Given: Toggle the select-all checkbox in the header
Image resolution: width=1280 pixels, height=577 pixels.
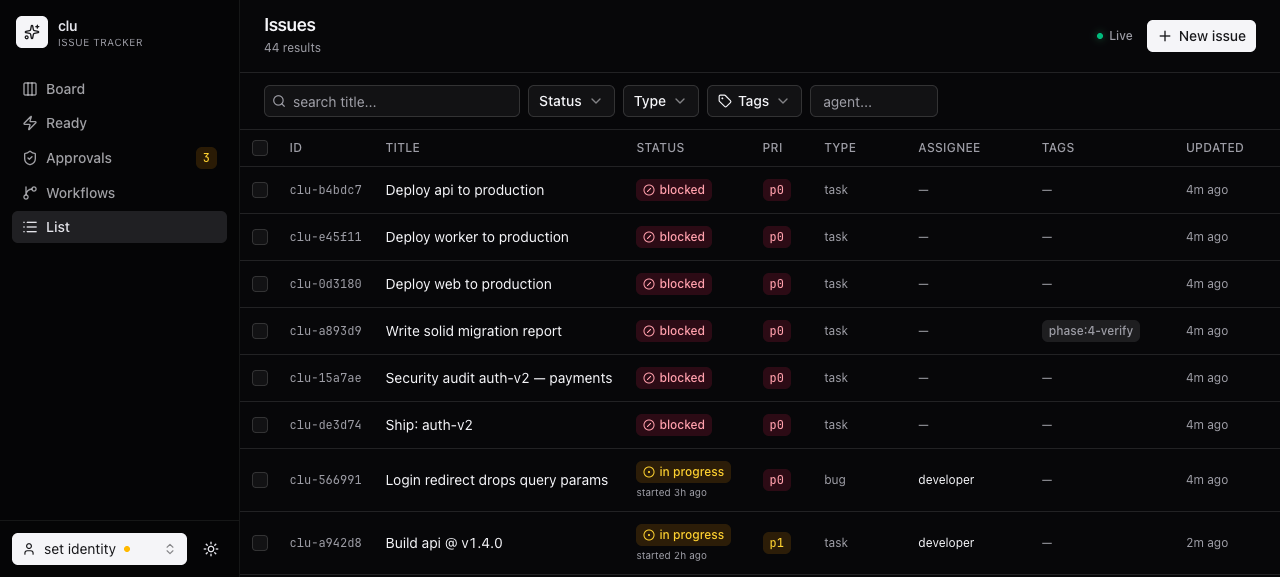Looking at the screenshot, I should coord(260,148).
